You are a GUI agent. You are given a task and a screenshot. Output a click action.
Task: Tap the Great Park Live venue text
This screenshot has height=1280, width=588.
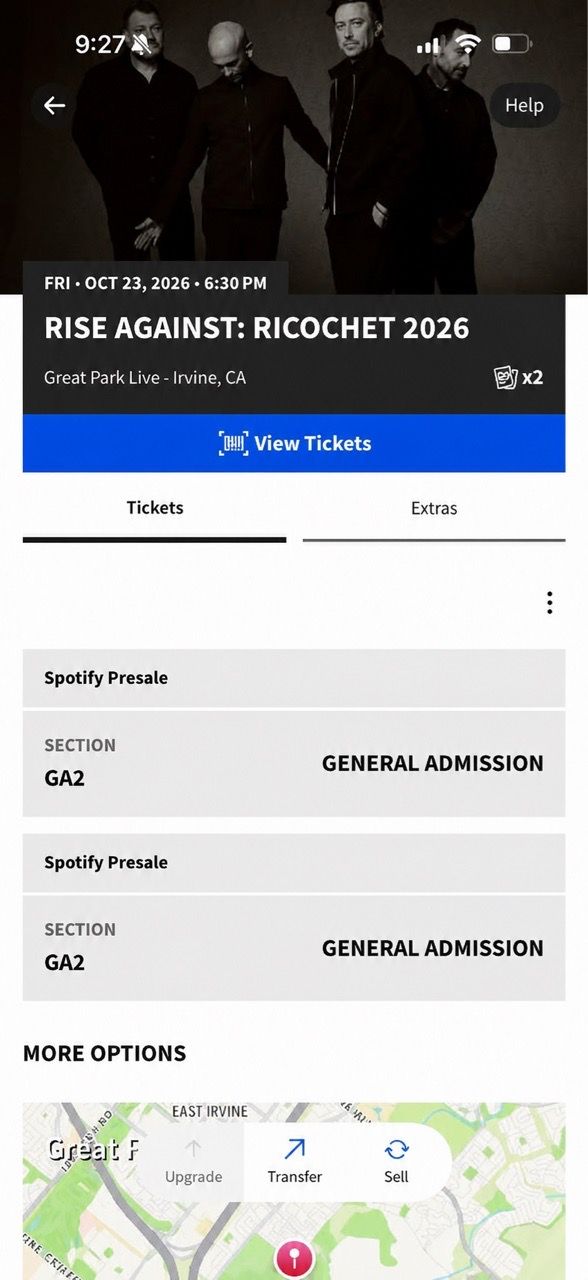coord(145,378)
